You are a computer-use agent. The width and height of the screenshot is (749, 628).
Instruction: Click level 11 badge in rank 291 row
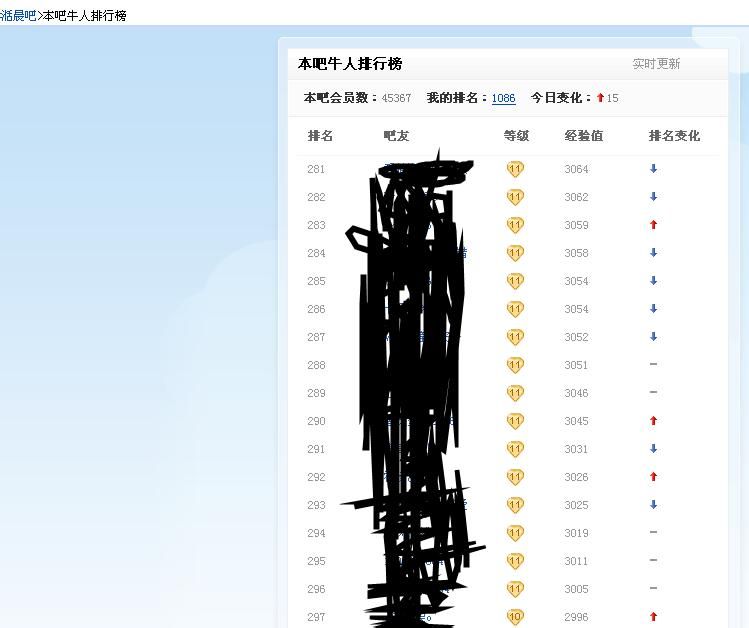tap(515, 449)
